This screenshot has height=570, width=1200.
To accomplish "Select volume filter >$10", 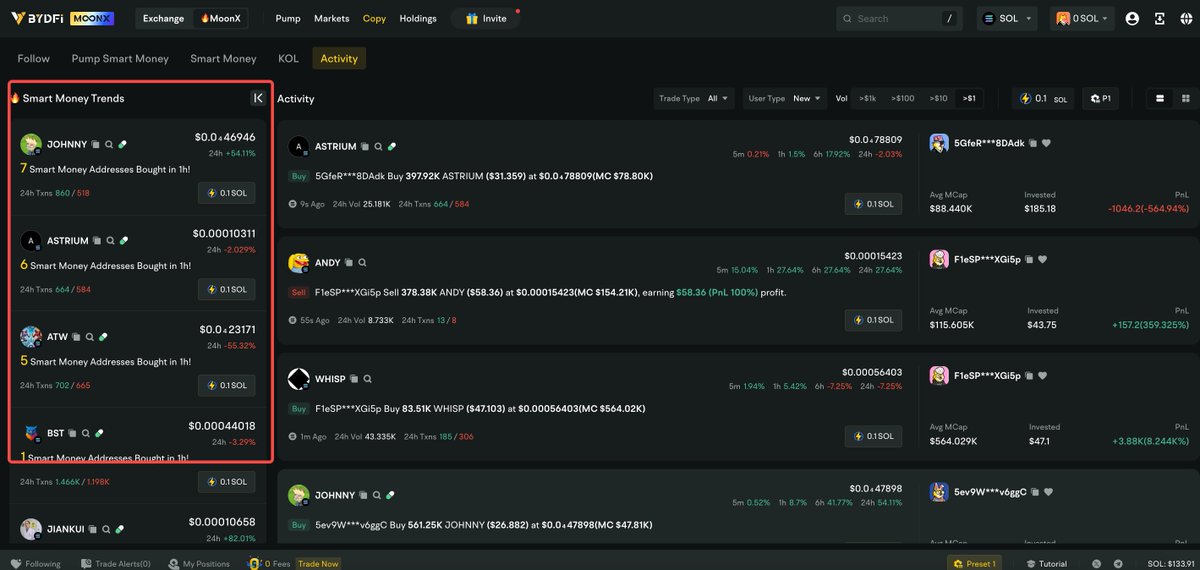I will tap(938, 98).
